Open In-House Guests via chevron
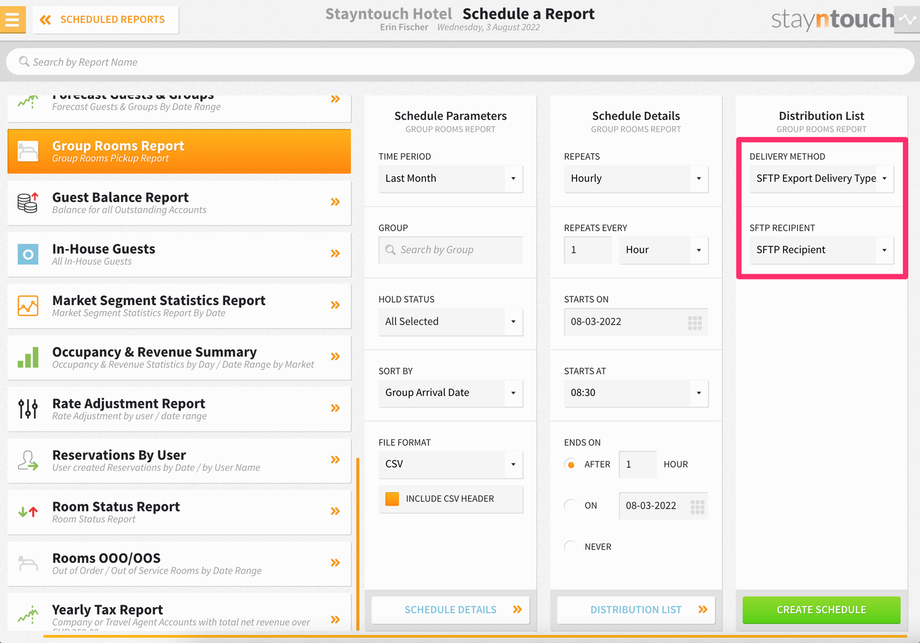This screenshot has width=920, height=643. click(335, 253)
